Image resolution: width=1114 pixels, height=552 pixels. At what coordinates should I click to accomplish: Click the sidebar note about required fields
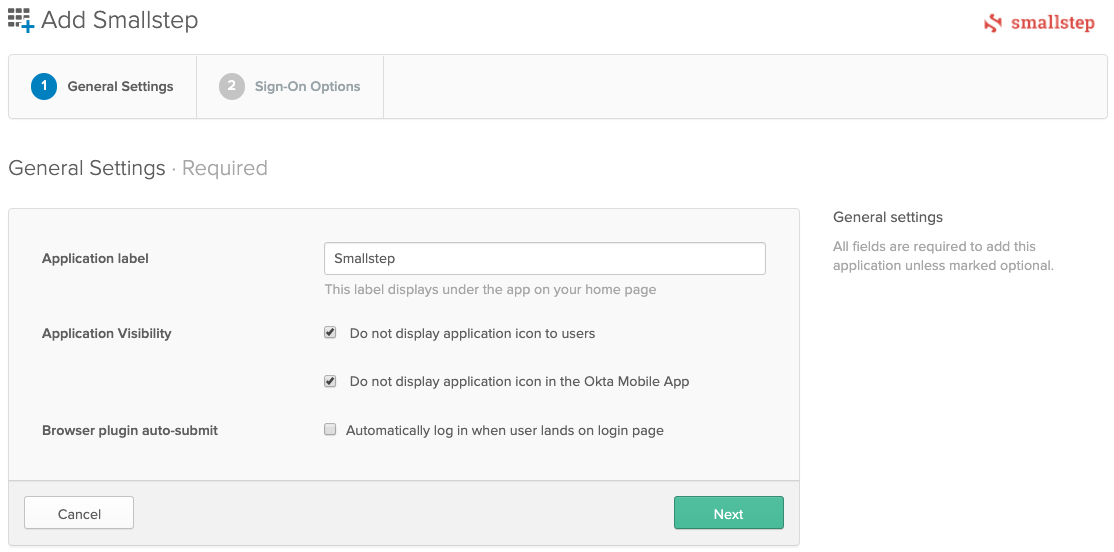pos(942,256)
